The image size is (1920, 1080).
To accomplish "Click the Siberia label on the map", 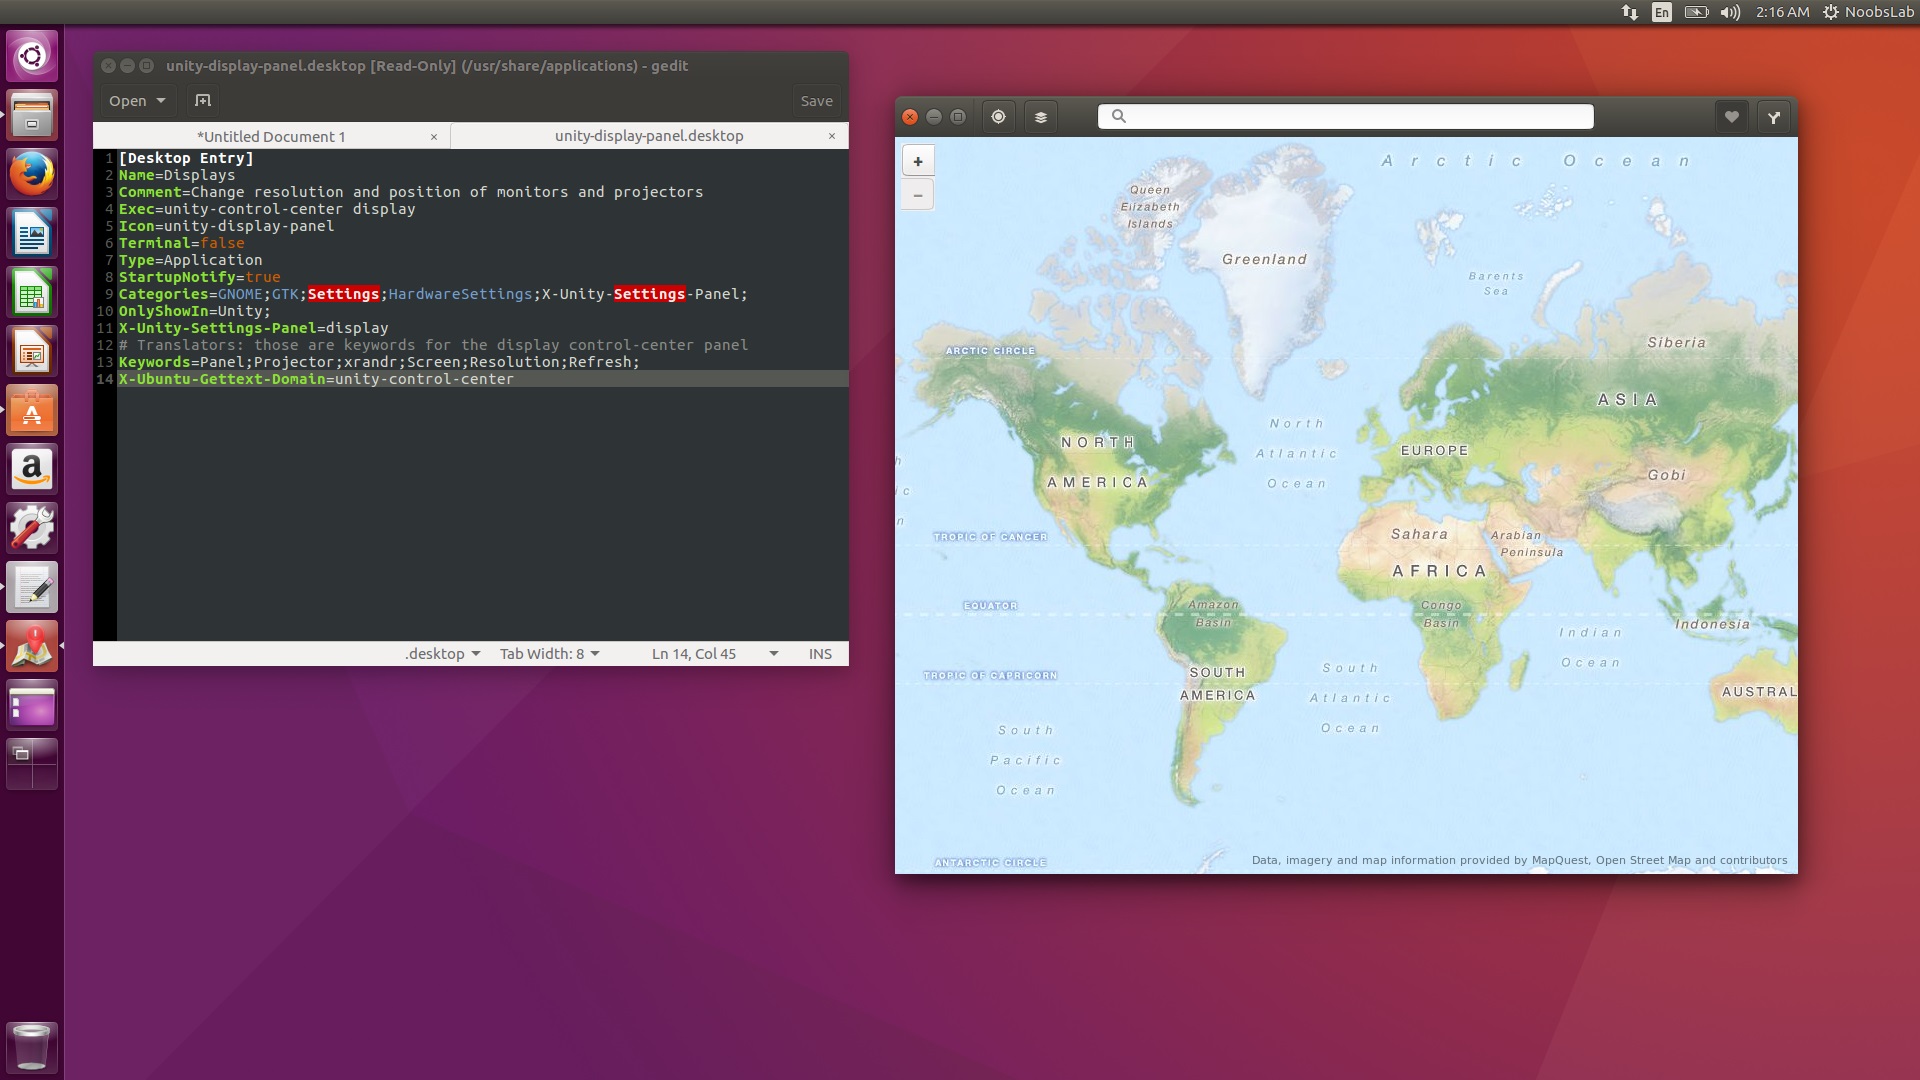I will point(1676,342).
